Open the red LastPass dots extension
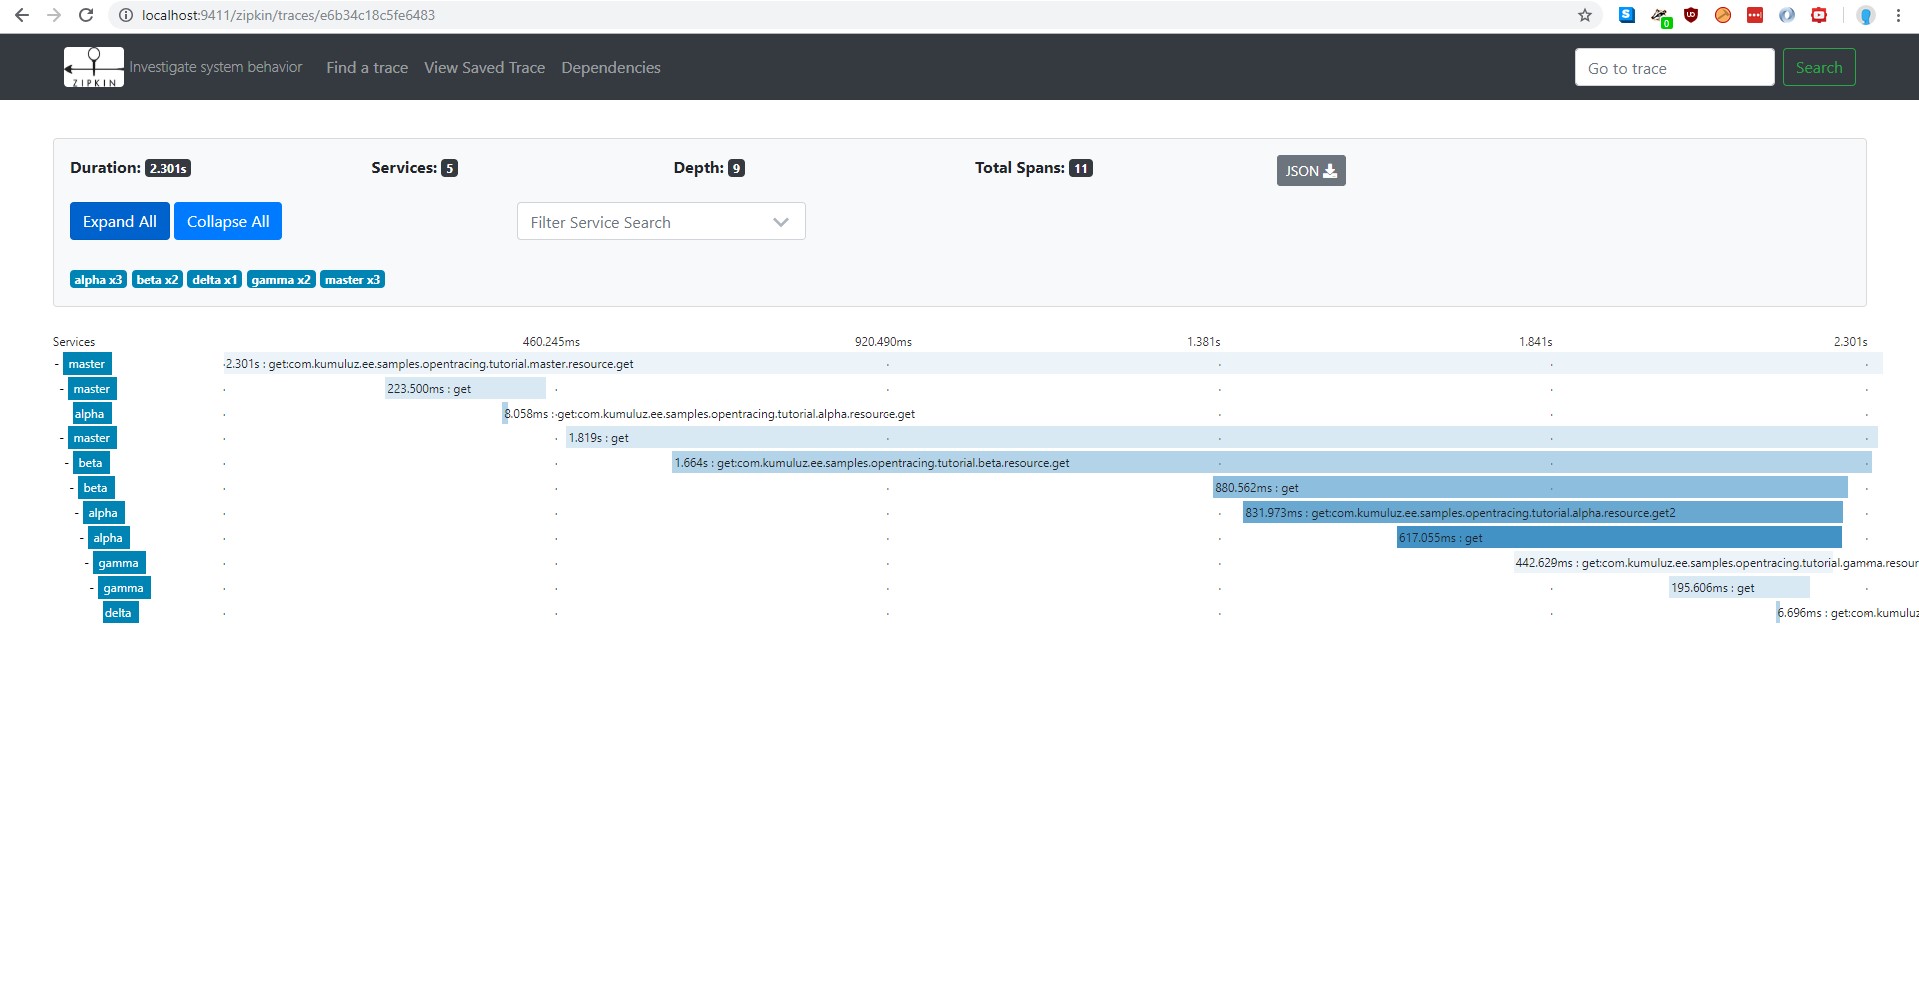Screen dimensions: 1919x985 click(x=1755, y=15)
